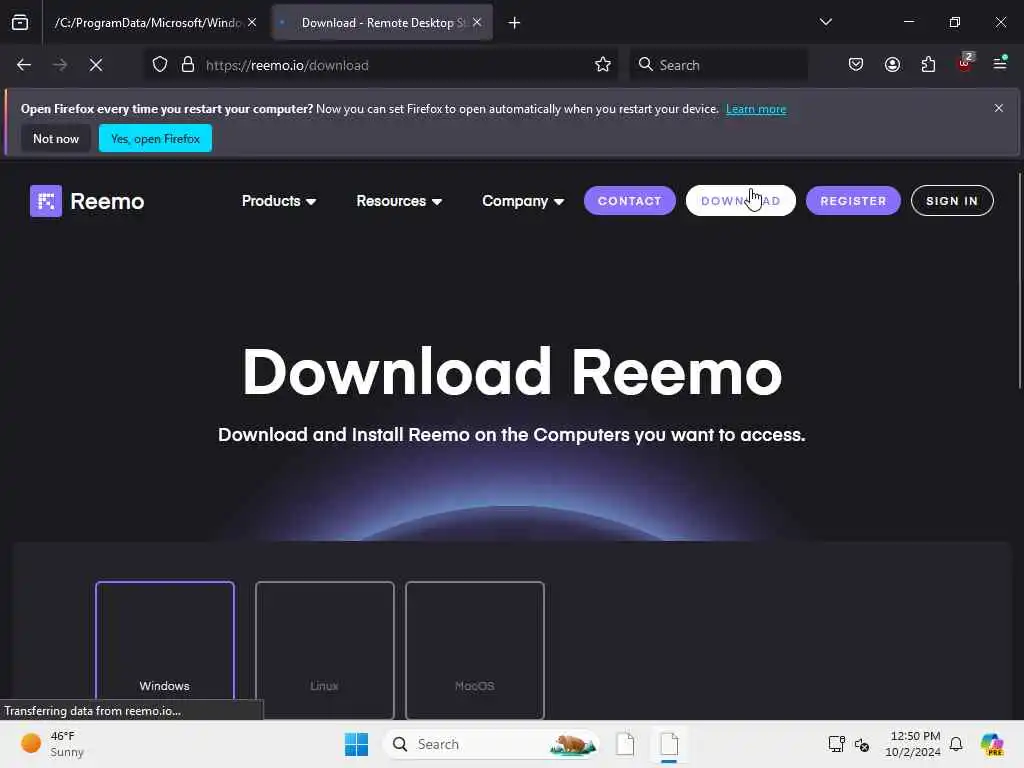Select the Download - Remote Desktop tab
Viewport: 1024px width, 768px height.
[x=382, y=23]
